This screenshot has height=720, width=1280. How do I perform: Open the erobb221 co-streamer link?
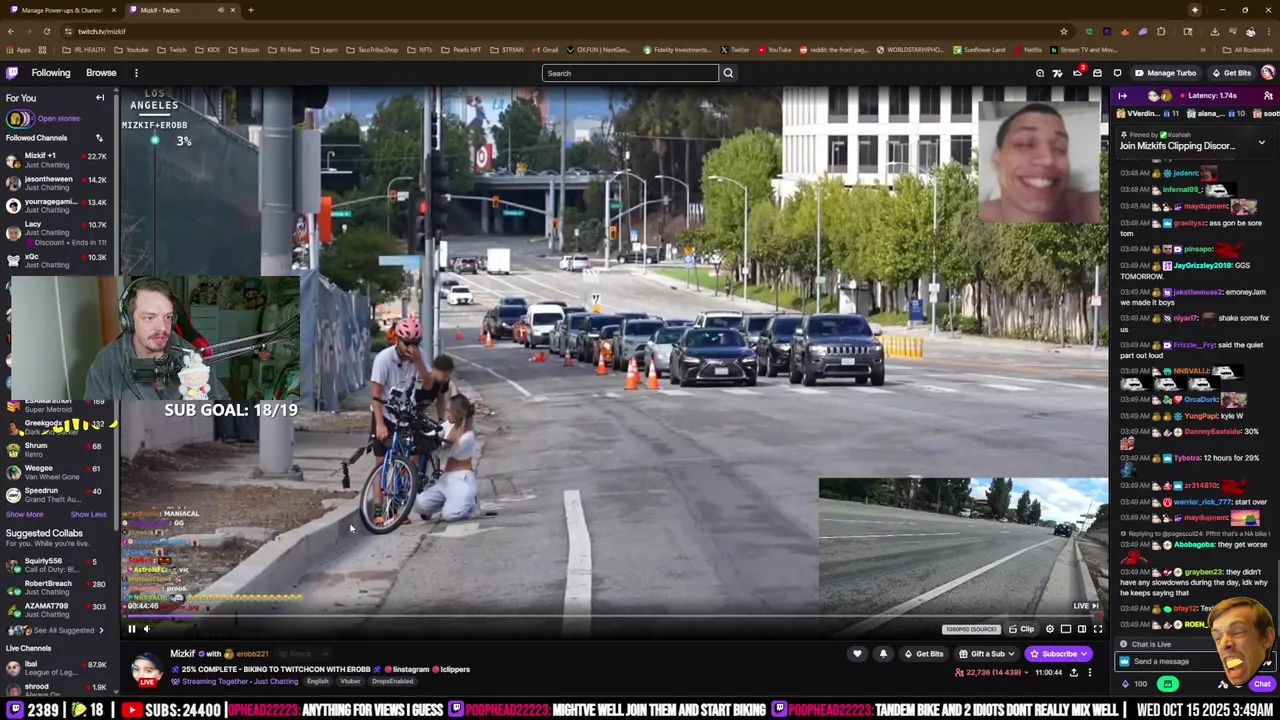[x=252, y=654]
